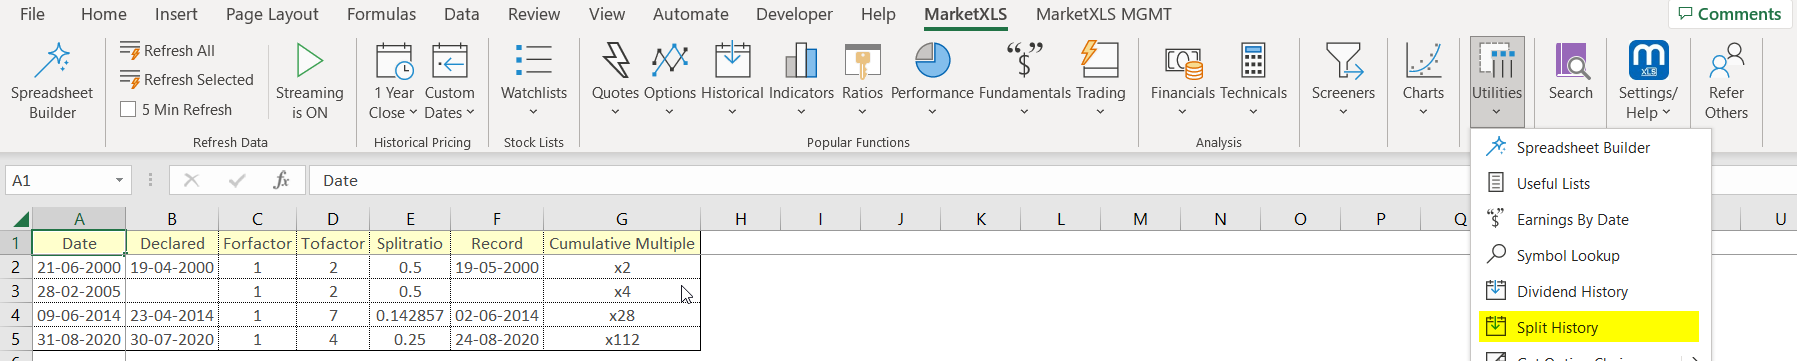Open Custom Dates dropdown
The width and height of the screenshot is (1797, 361).
[x=449, y=80]
